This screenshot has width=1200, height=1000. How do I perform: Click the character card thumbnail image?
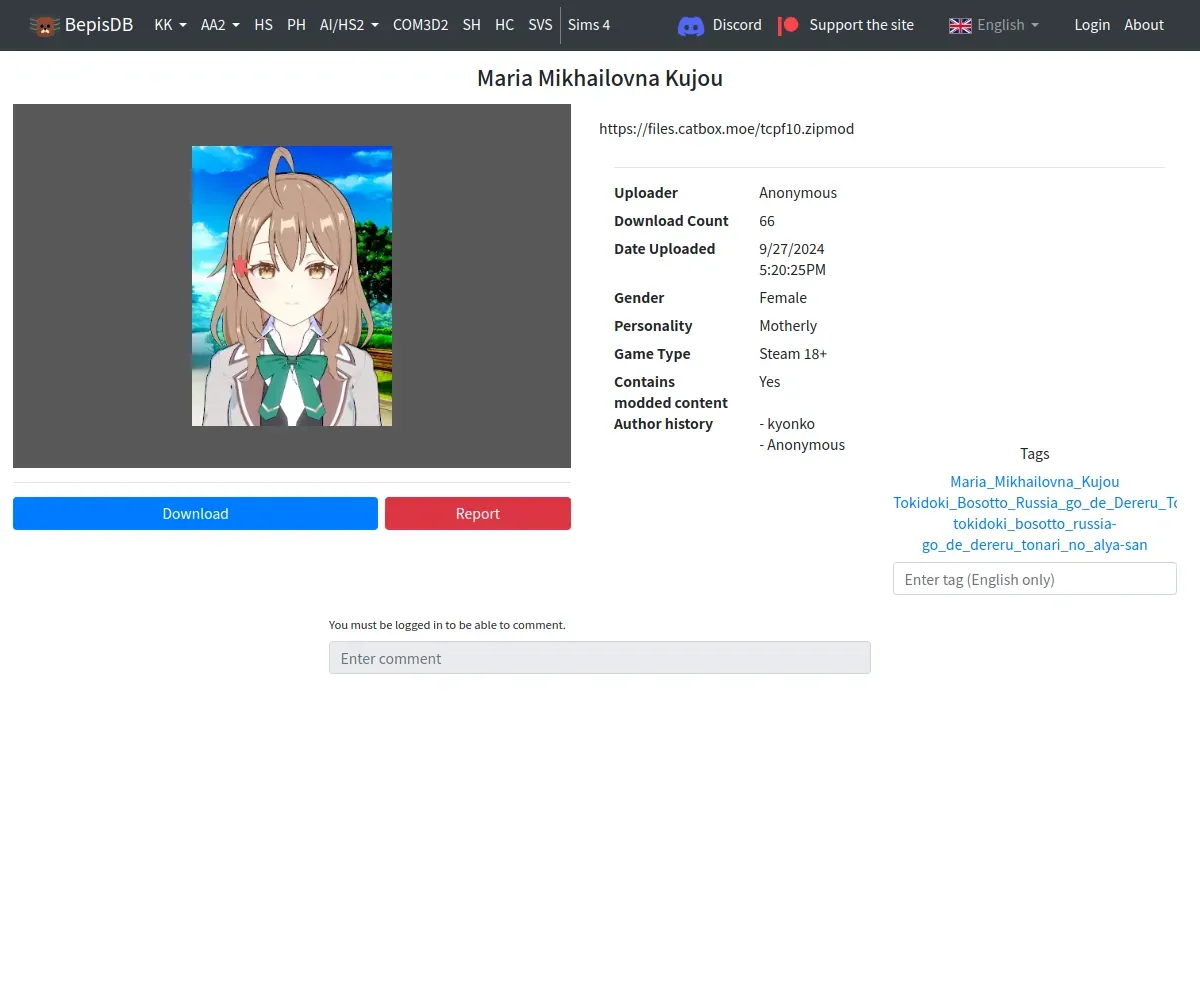[x=292, y=286]
